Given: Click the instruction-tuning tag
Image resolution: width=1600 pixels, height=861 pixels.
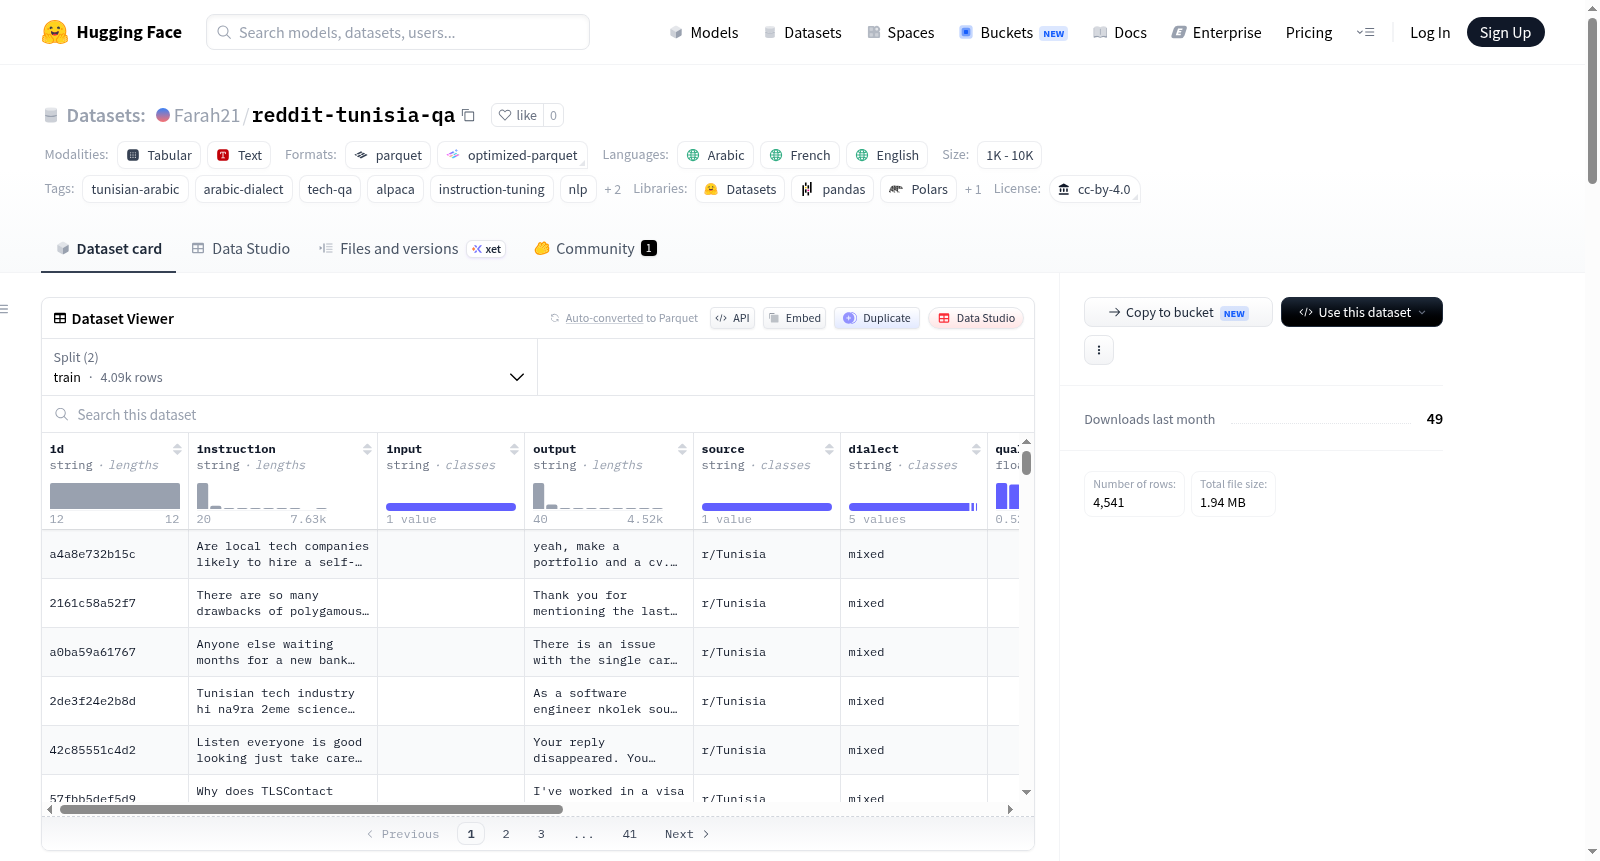Looking at the screenshot, I should pos(491,189).
